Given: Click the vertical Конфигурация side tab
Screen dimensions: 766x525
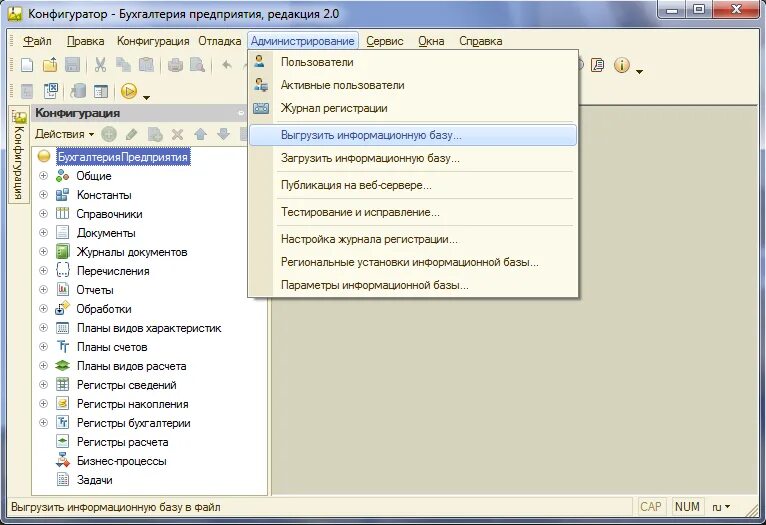Looking at the screenshot, I should tap(19, 154).
